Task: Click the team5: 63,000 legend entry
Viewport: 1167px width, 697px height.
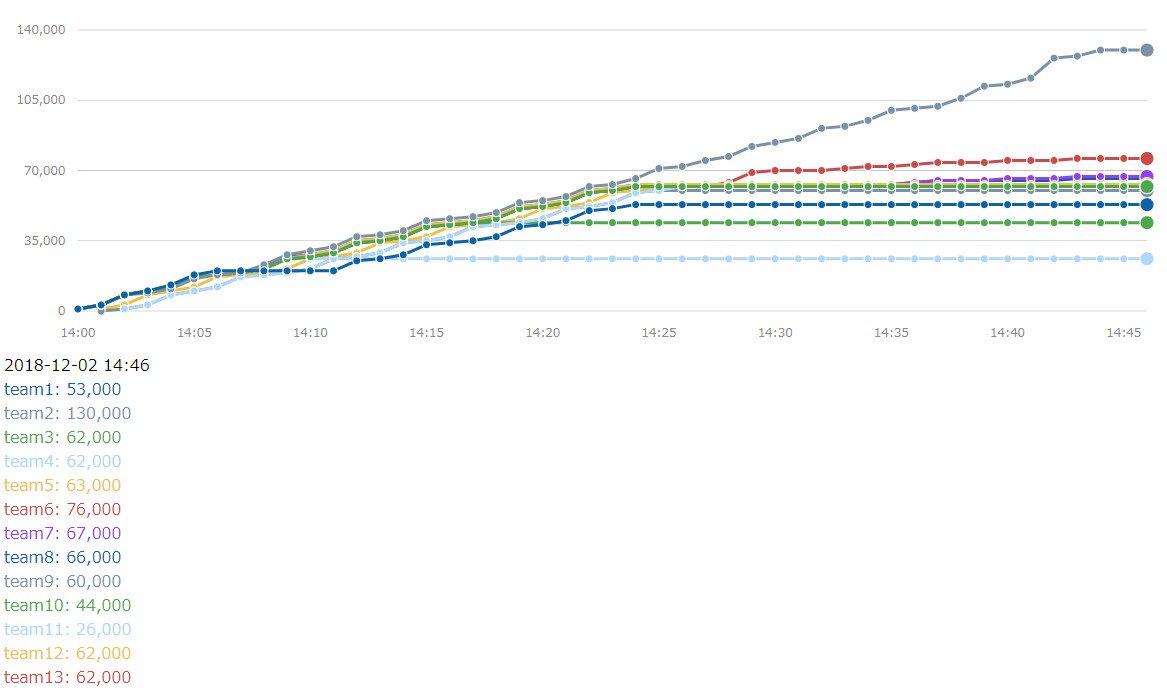Action: [x=63, y=485]
